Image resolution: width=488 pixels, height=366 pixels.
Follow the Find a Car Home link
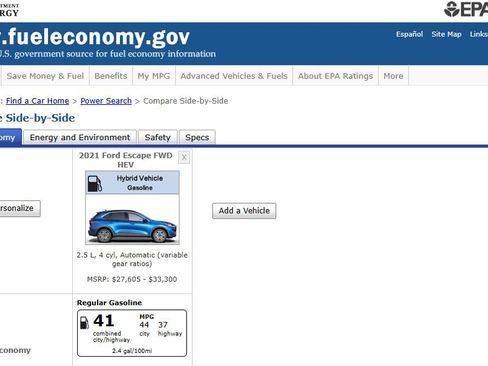[37, 101]
